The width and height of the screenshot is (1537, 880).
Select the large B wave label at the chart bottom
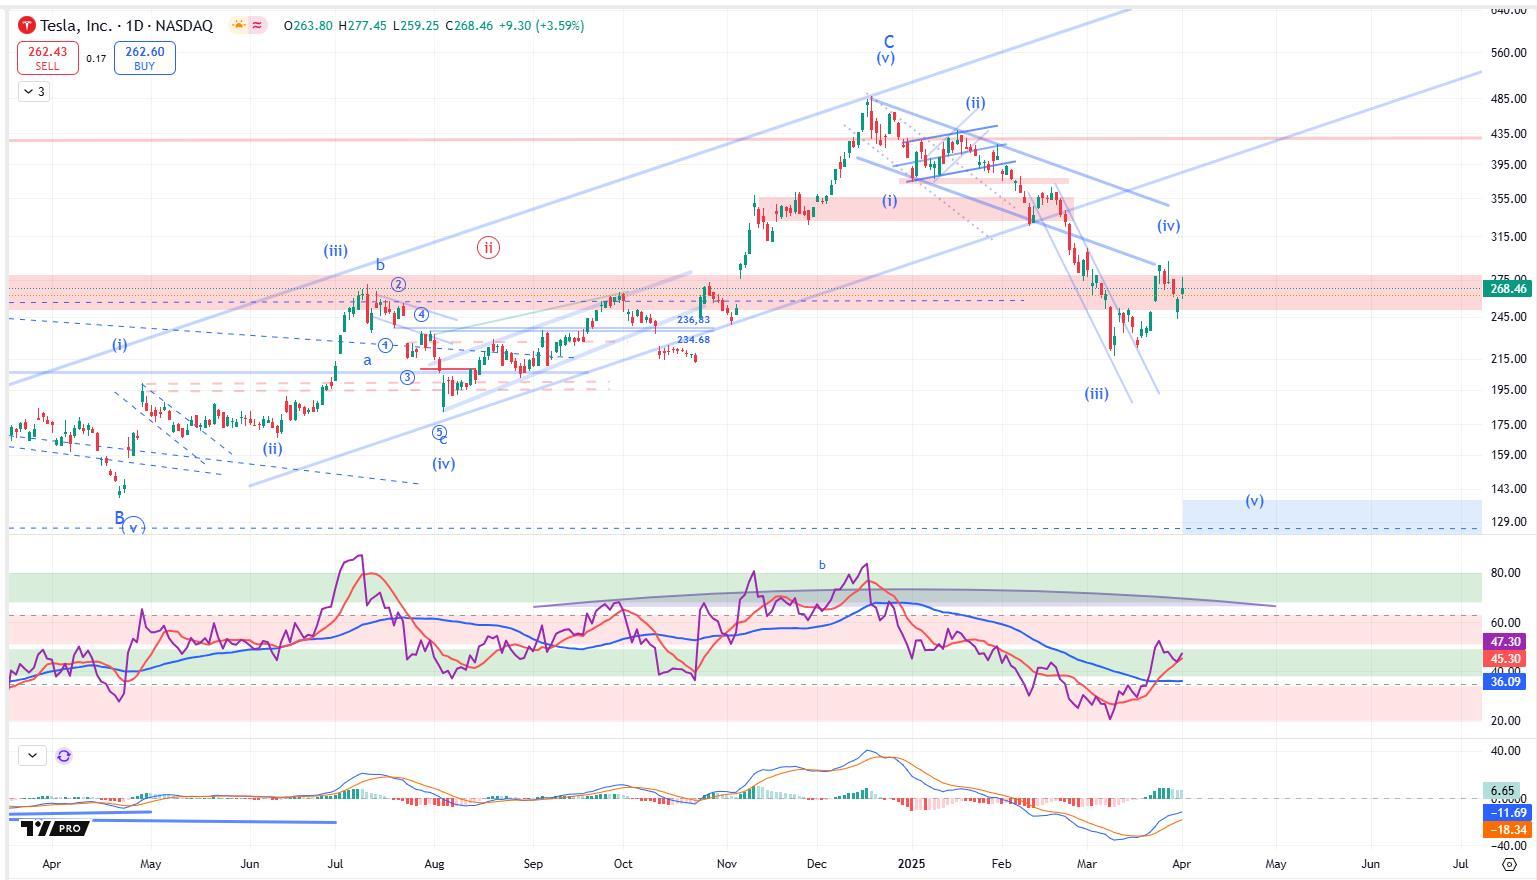pyautogui.click(x=119, y=518)
